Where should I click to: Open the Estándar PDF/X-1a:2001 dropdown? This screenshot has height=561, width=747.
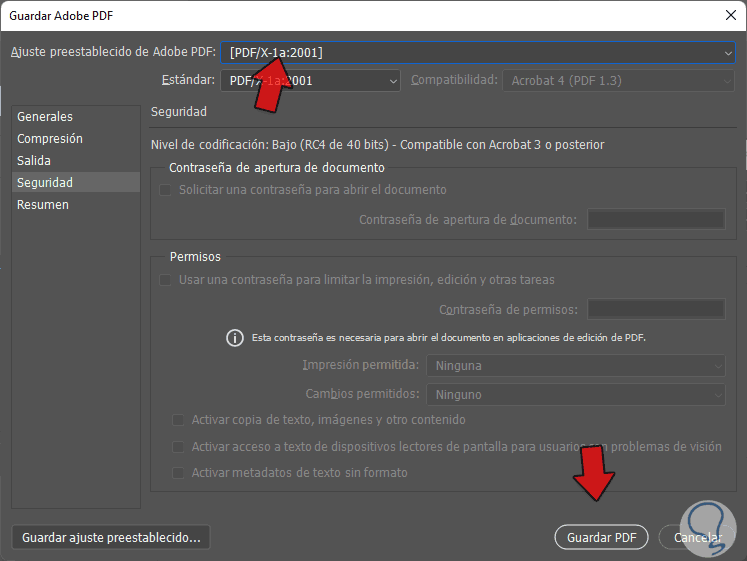coord(310,80)
